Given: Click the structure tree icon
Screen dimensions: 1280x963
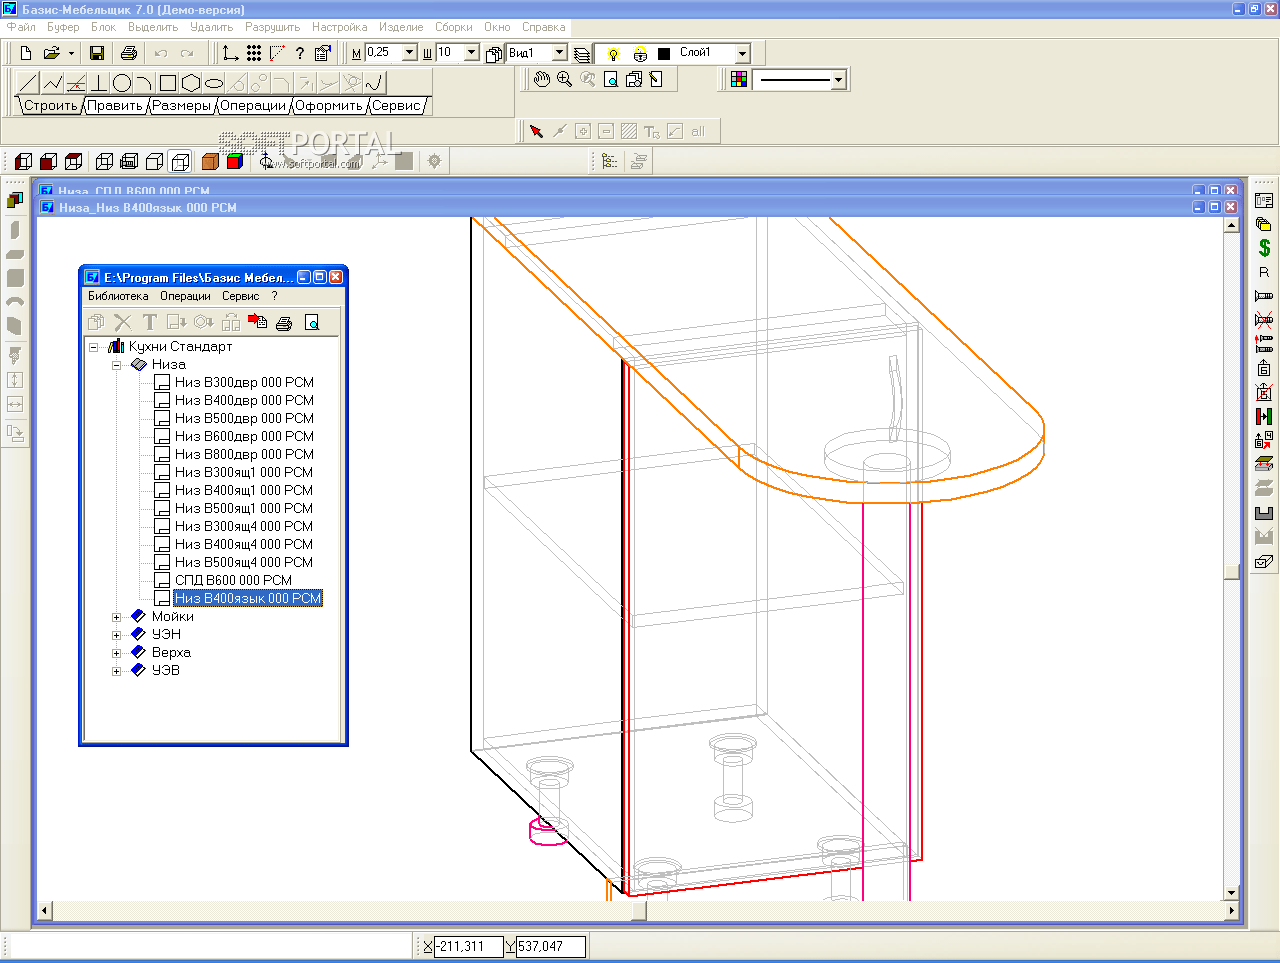Looking at the screenshot, I should tap(610, 161).
